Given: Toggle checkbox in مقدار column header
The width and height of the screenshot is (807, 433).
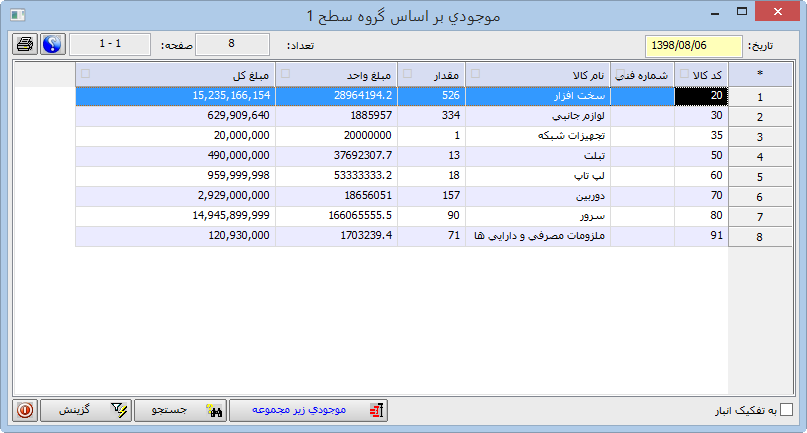Looking at the screenshot, I should [x=407, y=74].
